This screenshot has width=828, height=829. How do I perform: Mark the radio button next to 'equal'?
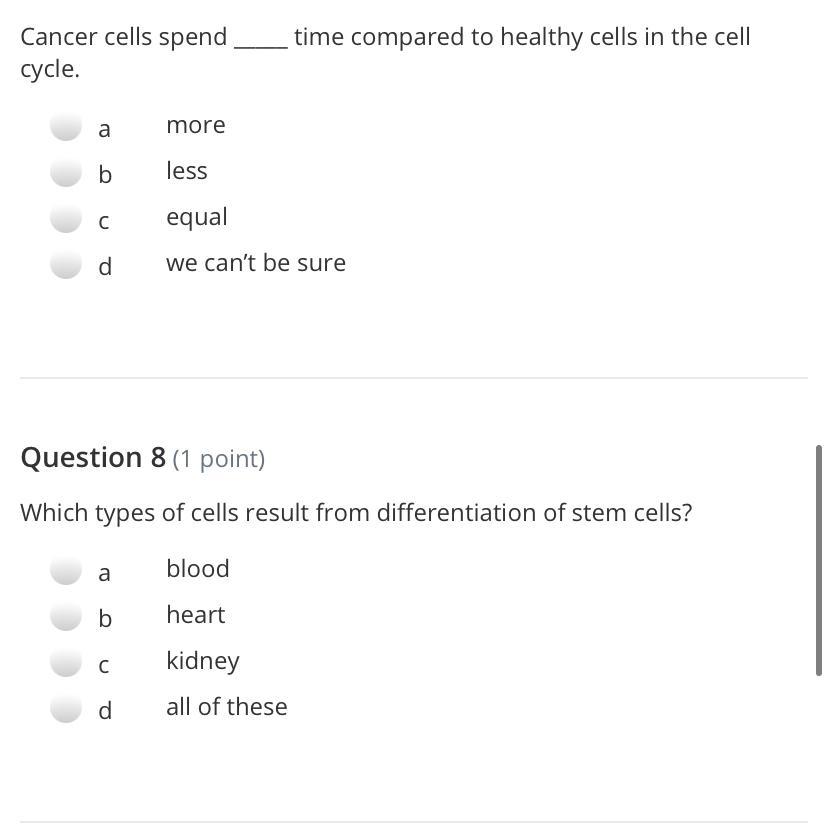[66, 219]
